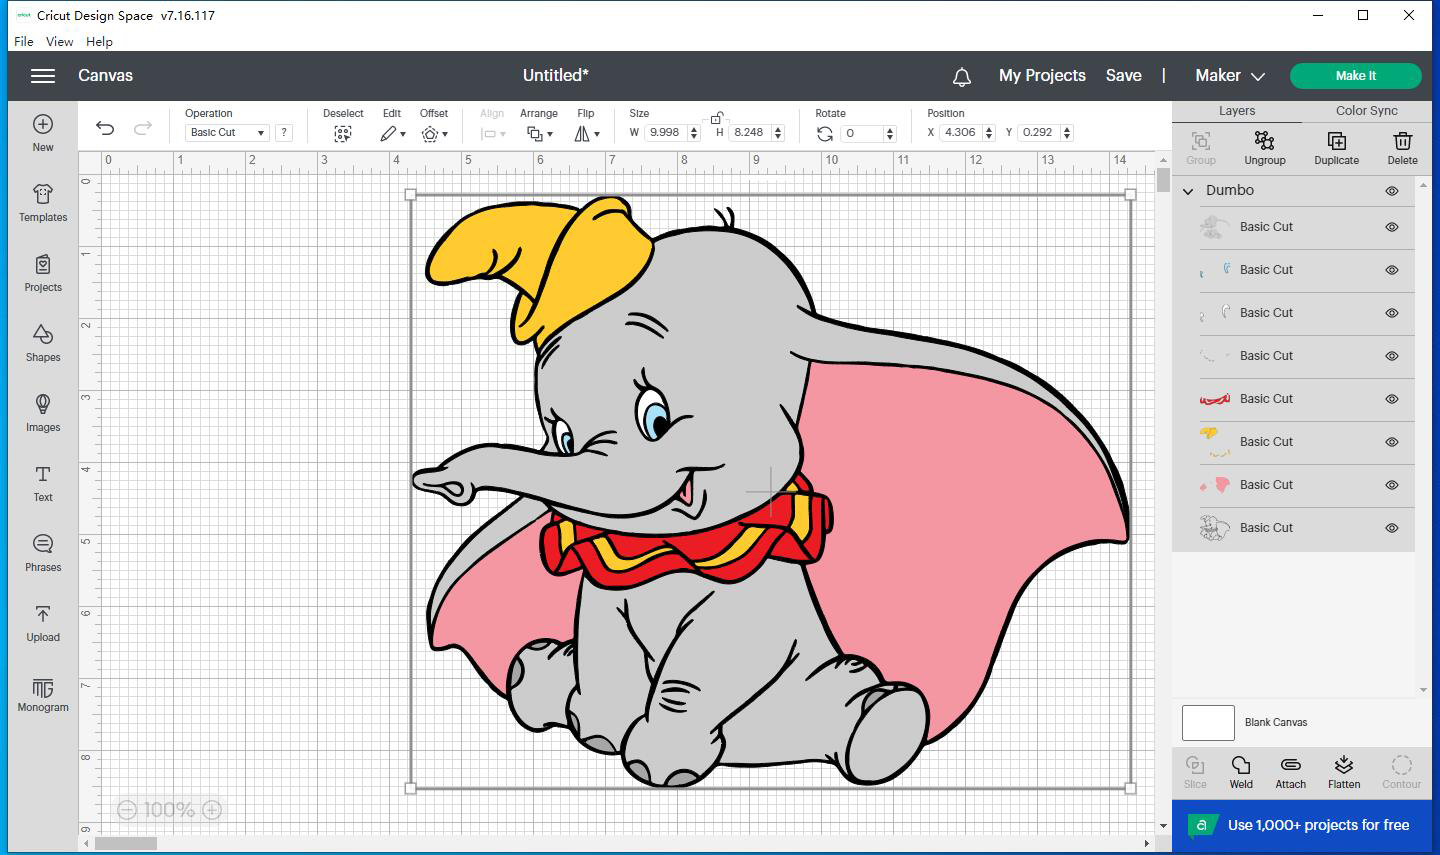This screenshot has height=855, width=1440.
Task: Hide the yellow hat Basic Cut layer
Action: [1391, 442]
